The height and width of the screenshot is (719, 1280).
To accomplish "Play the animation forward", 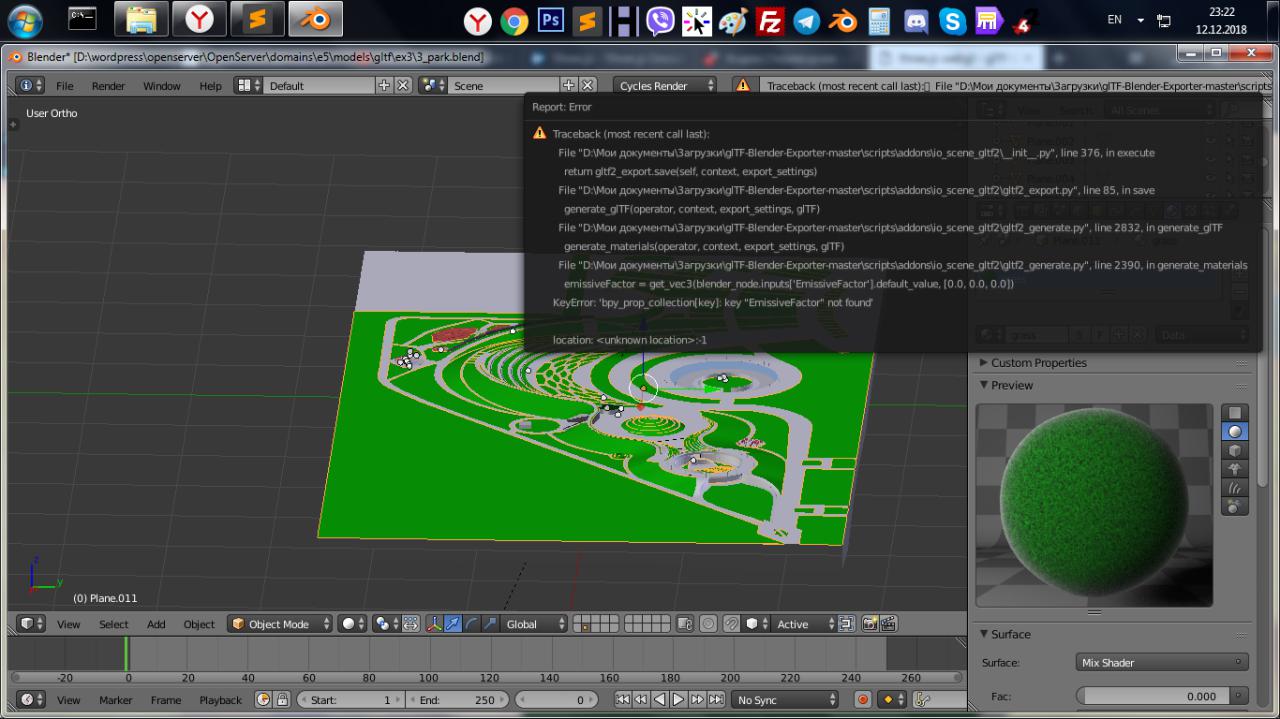I will [x=679, y=700].
